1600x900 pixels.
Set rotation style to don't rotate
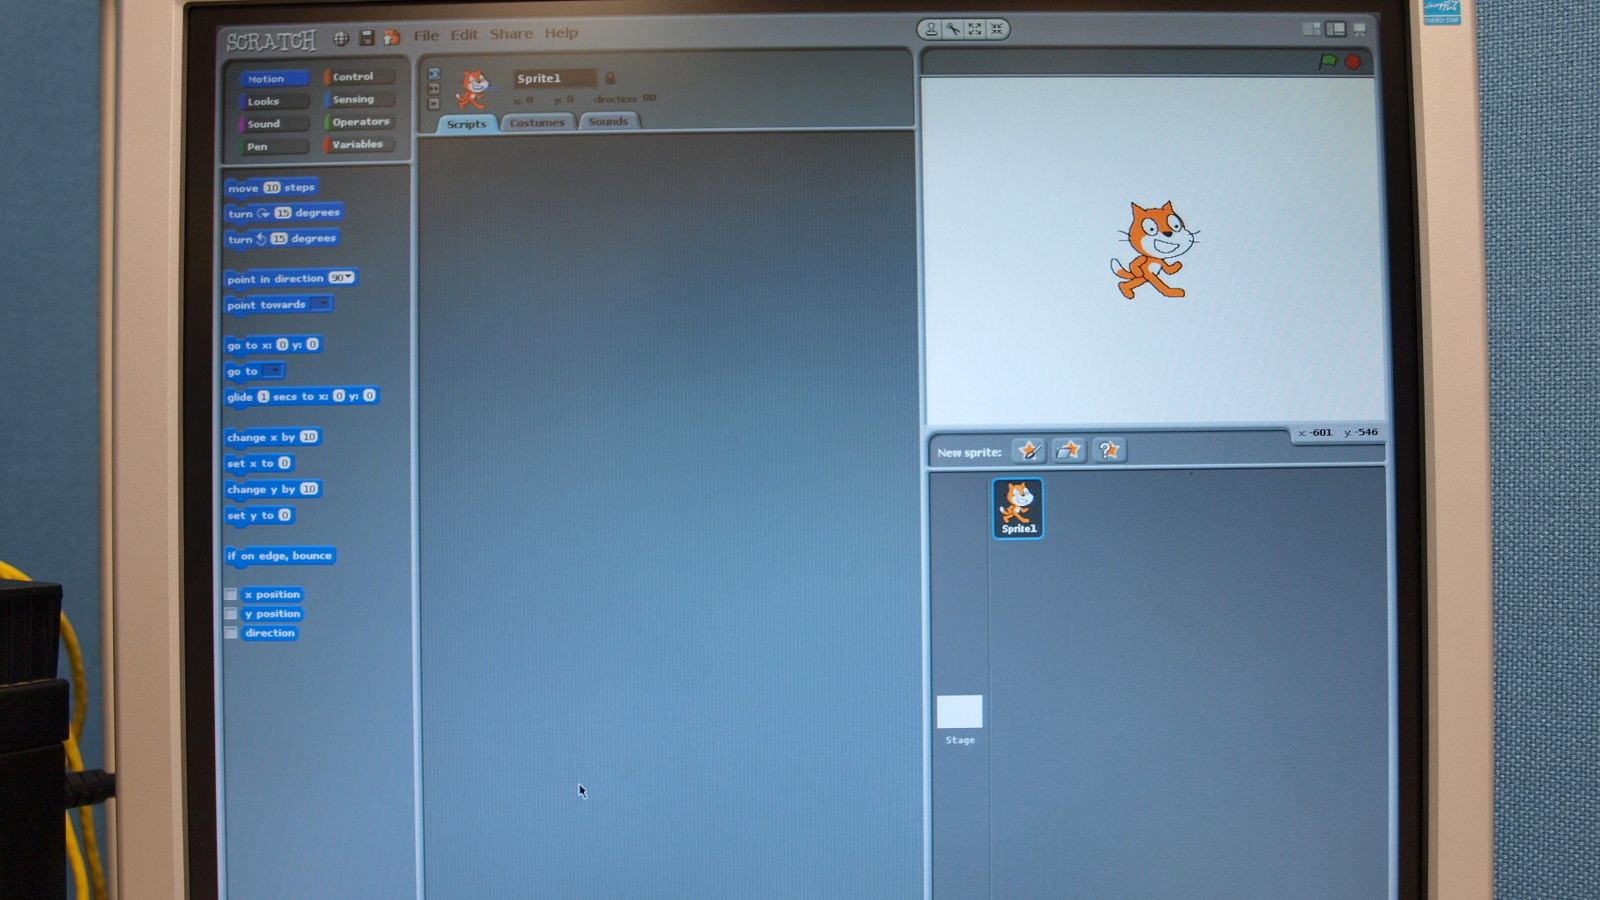(434, 104)
